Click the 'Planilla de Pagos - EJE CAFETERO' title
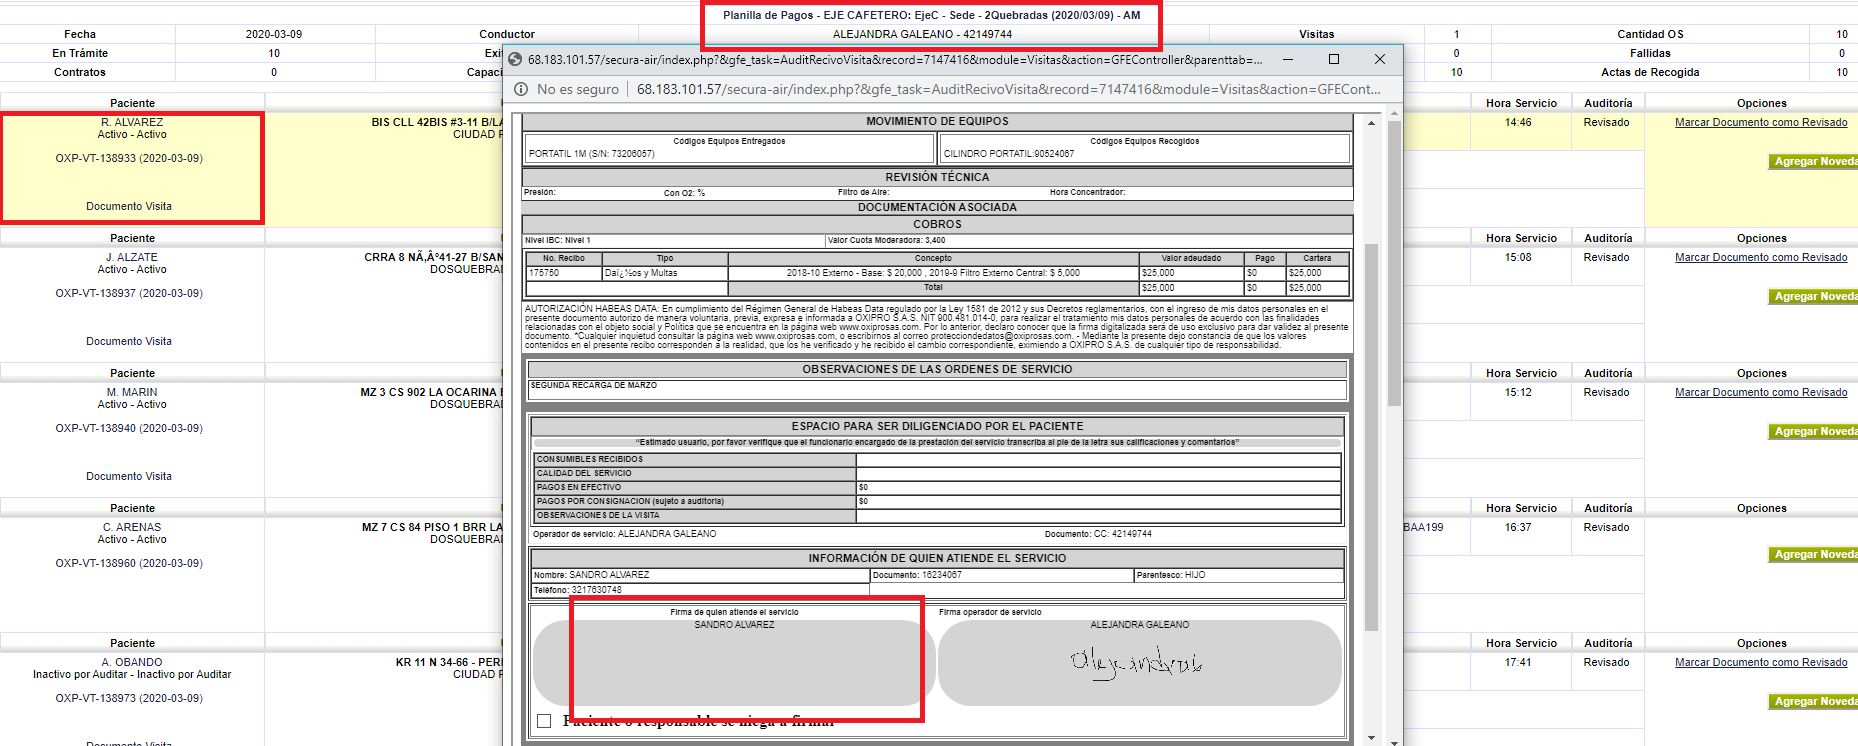Screen dimensions: 1858x746 pyautogui.click(x=931, y=15)
